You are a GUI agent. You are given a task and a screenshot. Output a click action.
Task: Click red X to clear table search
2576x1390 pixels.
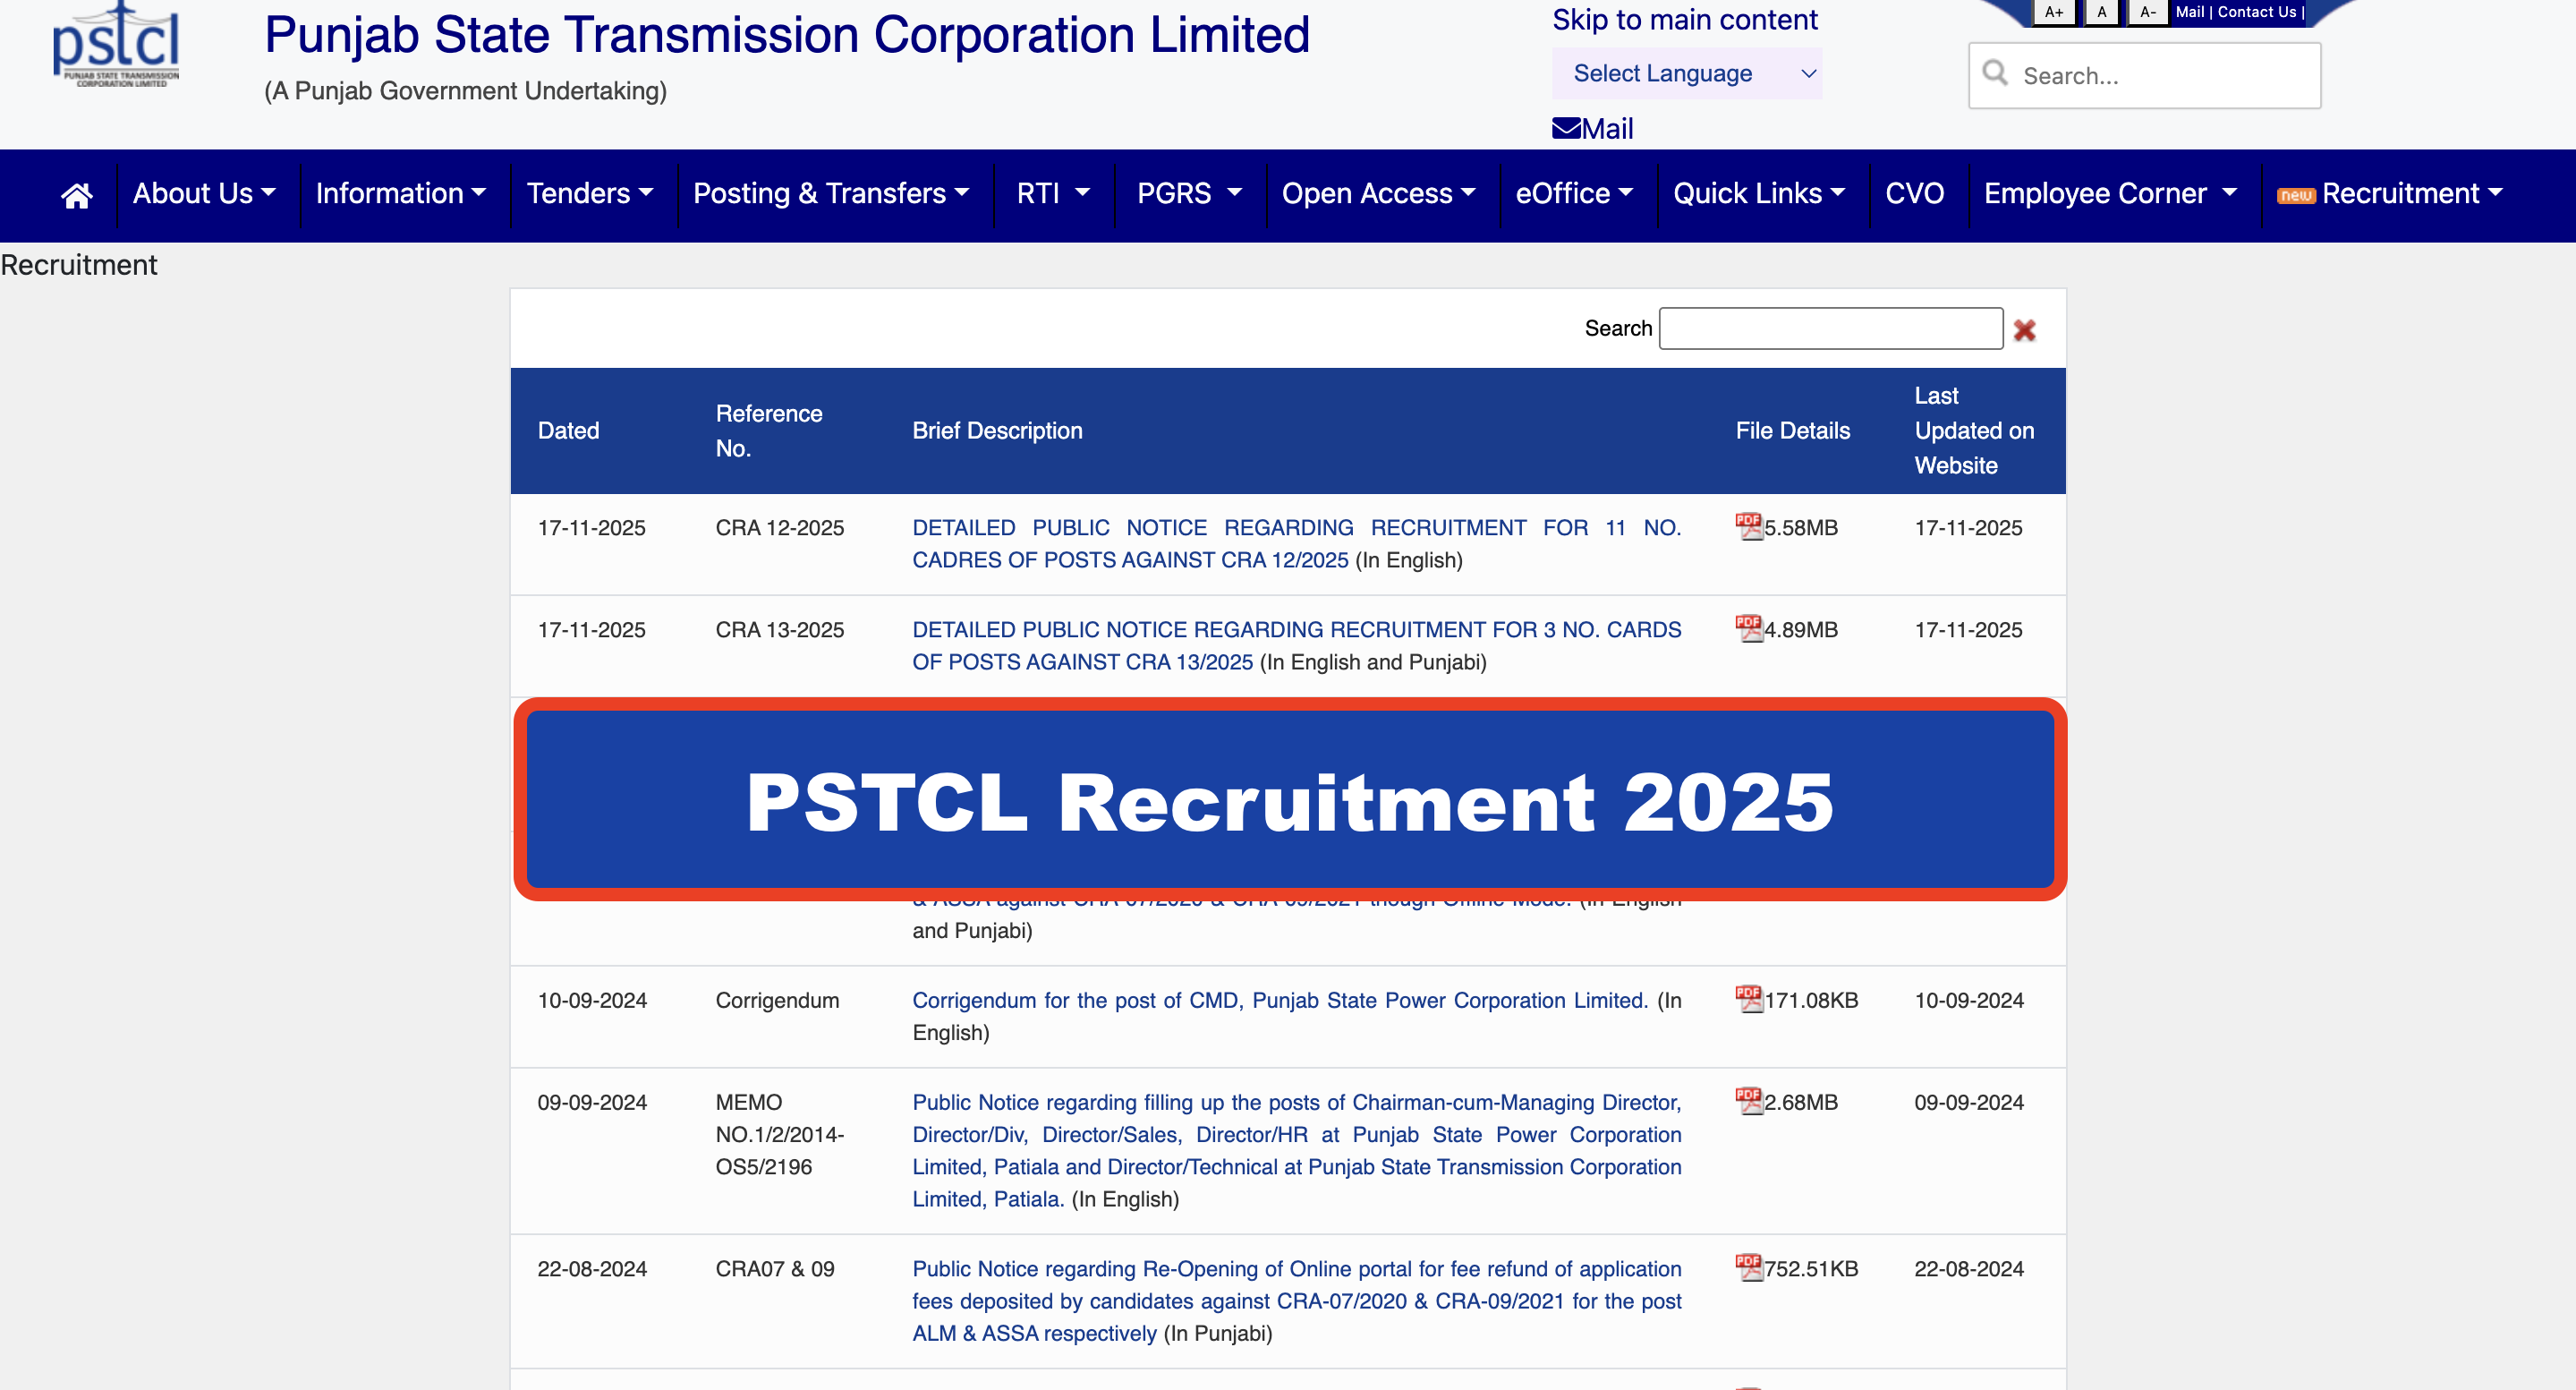click(x=2024, y=330)
